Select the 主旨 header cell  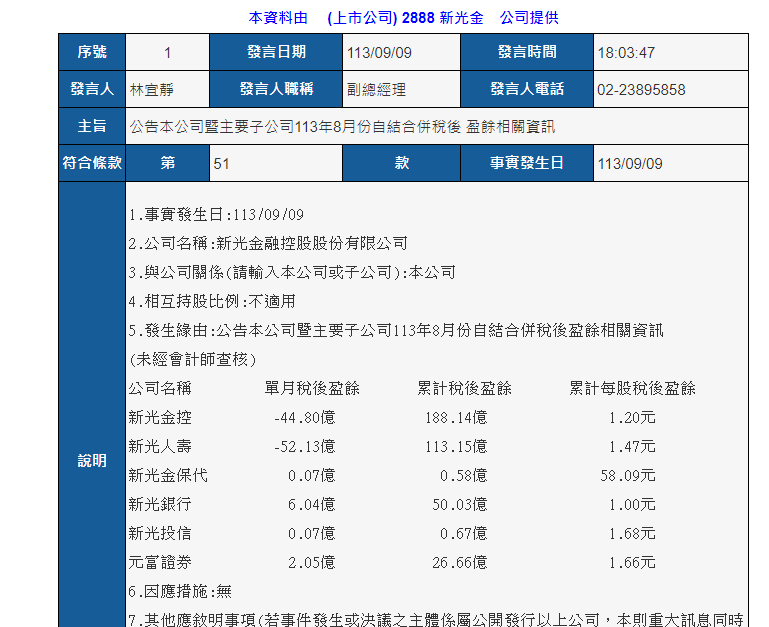coord(92,126)
